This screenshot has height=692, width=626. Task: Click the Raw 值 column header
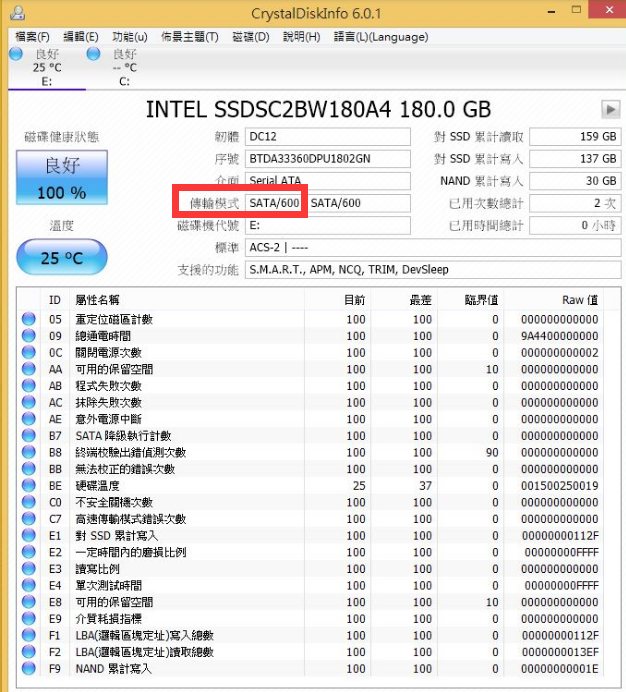tap(554, 300)
